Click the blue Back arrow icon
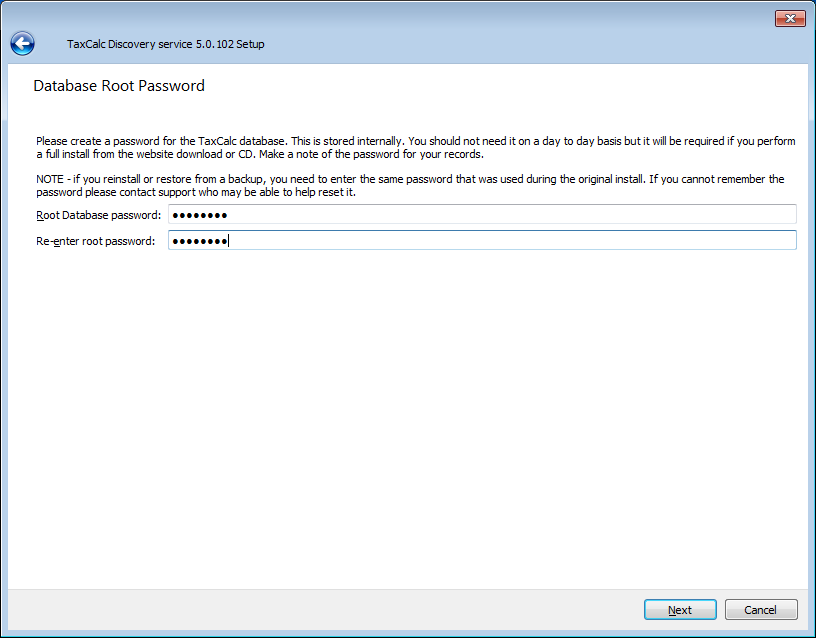Image resolution: width=816 pixels, height=638 pixels. 22,43
